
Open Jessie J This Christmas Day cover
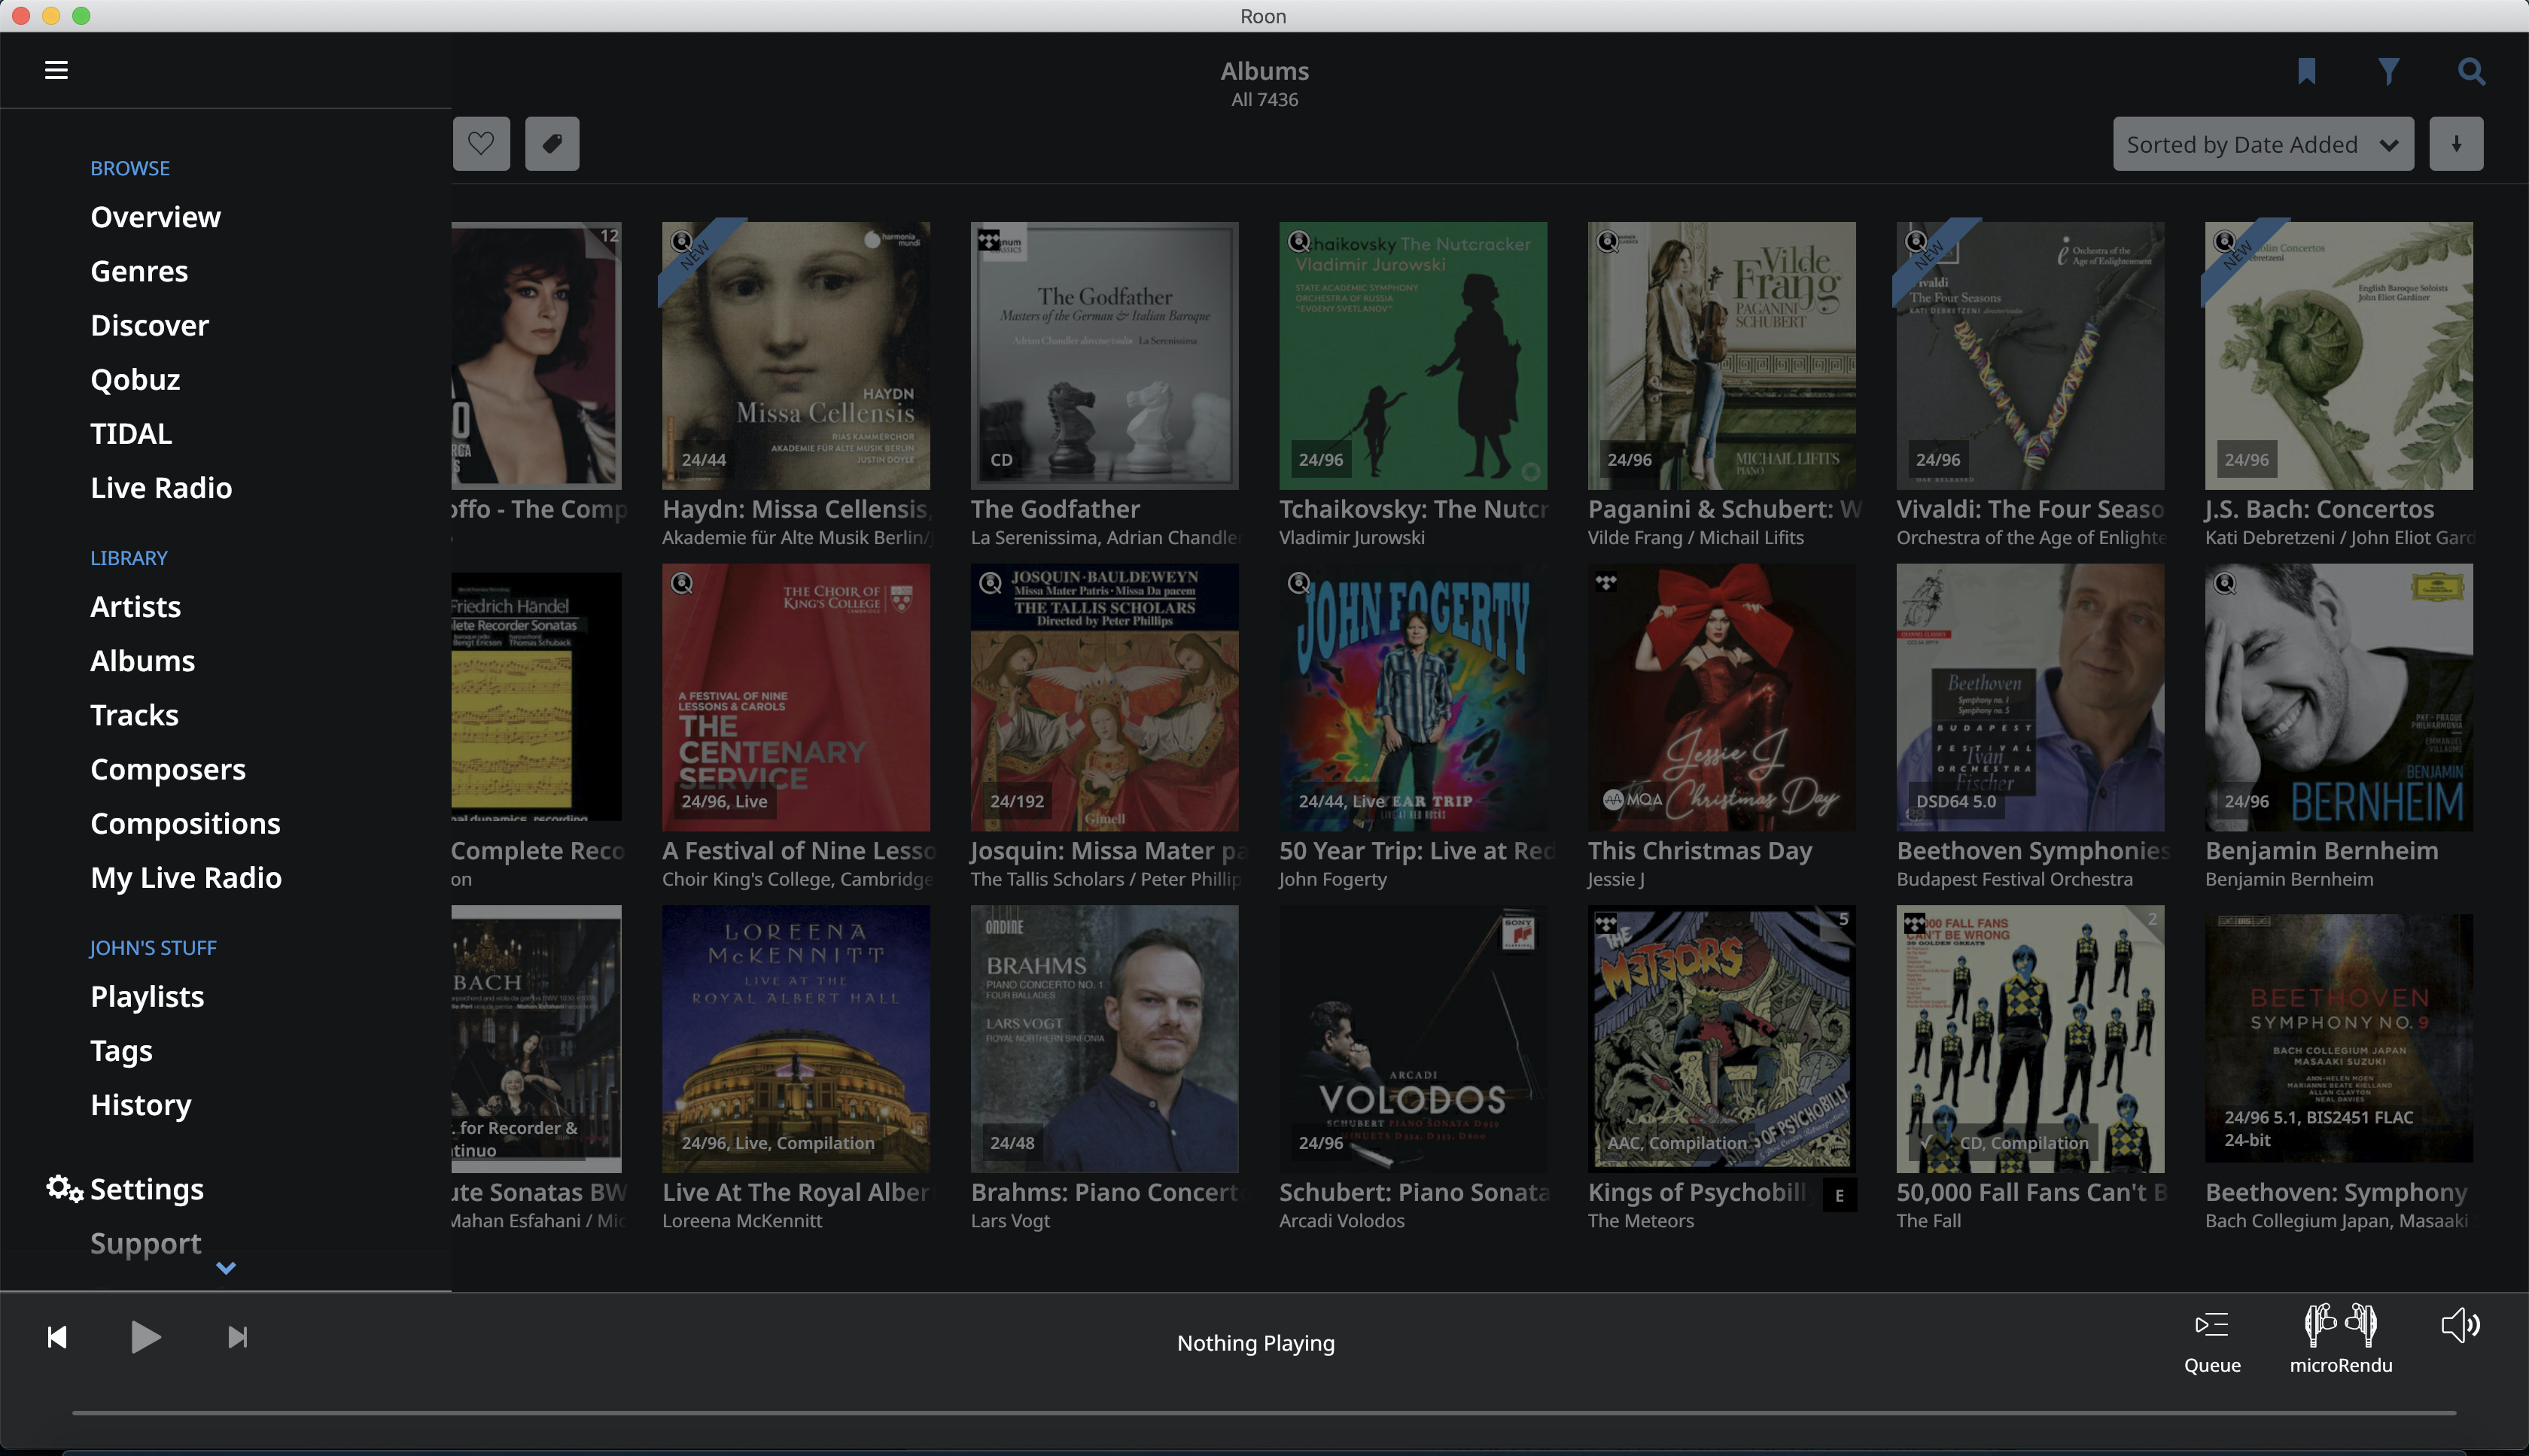coord(1721,697)
